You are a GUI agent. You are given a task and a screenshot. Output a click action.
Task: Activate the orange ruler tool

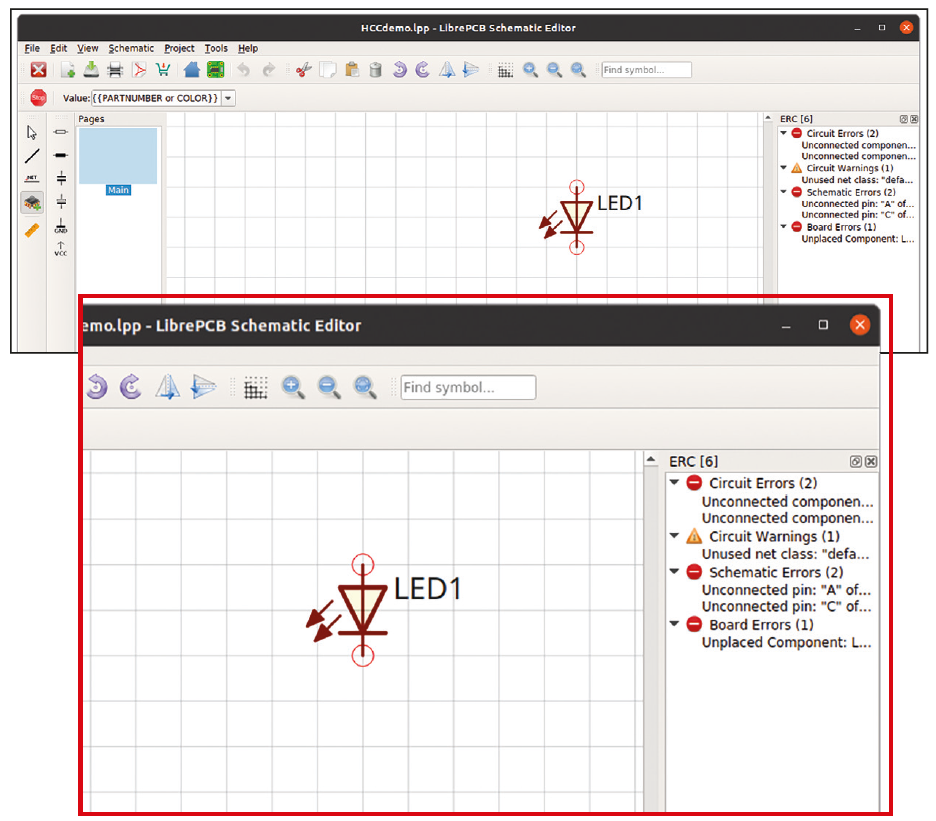tap(32, 229)
